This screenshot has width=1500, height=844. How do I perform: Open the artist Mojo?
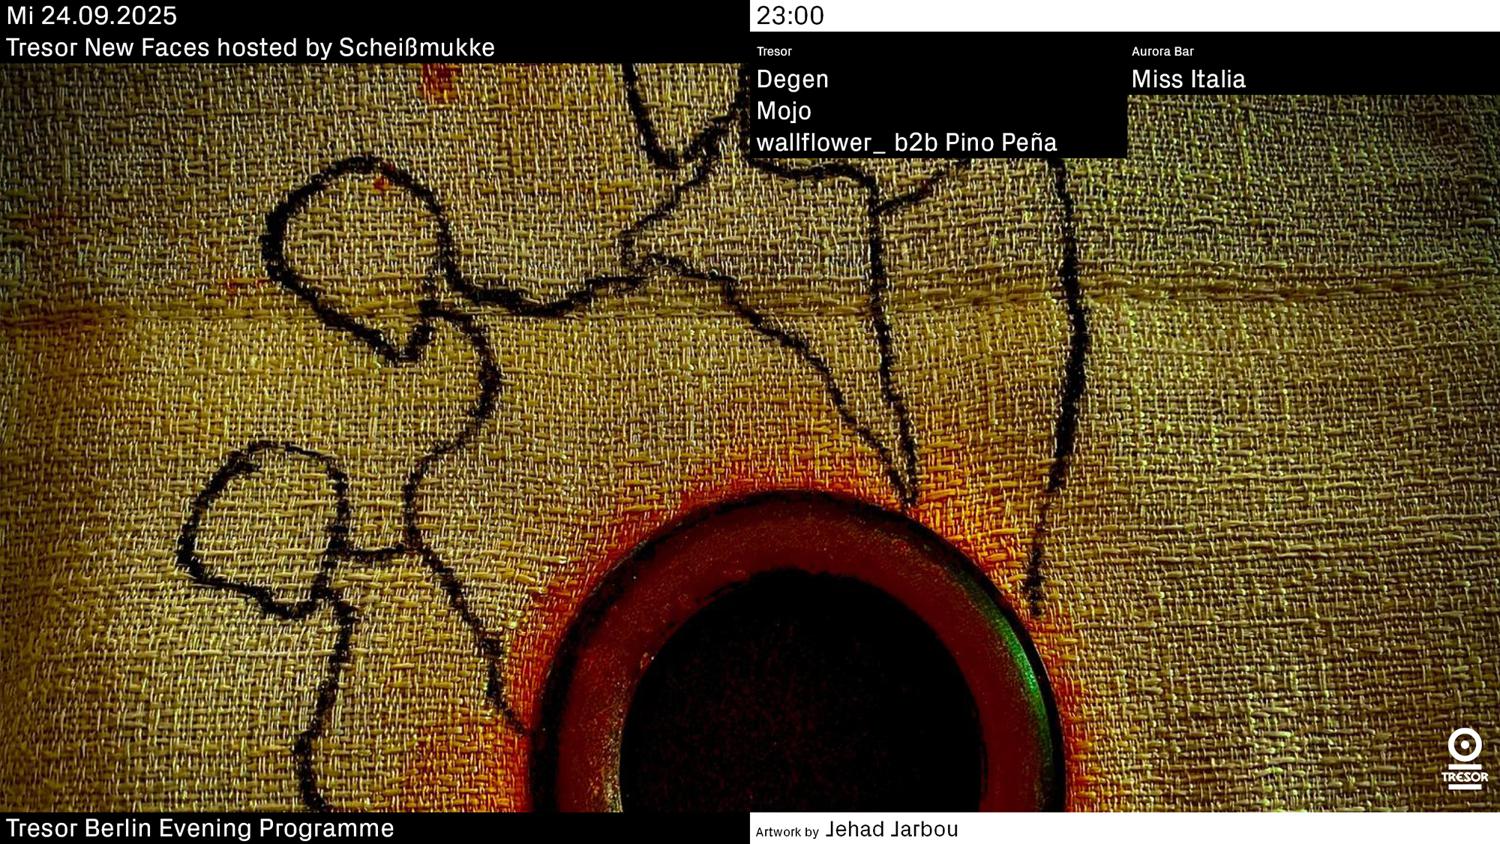pos(783,111)
